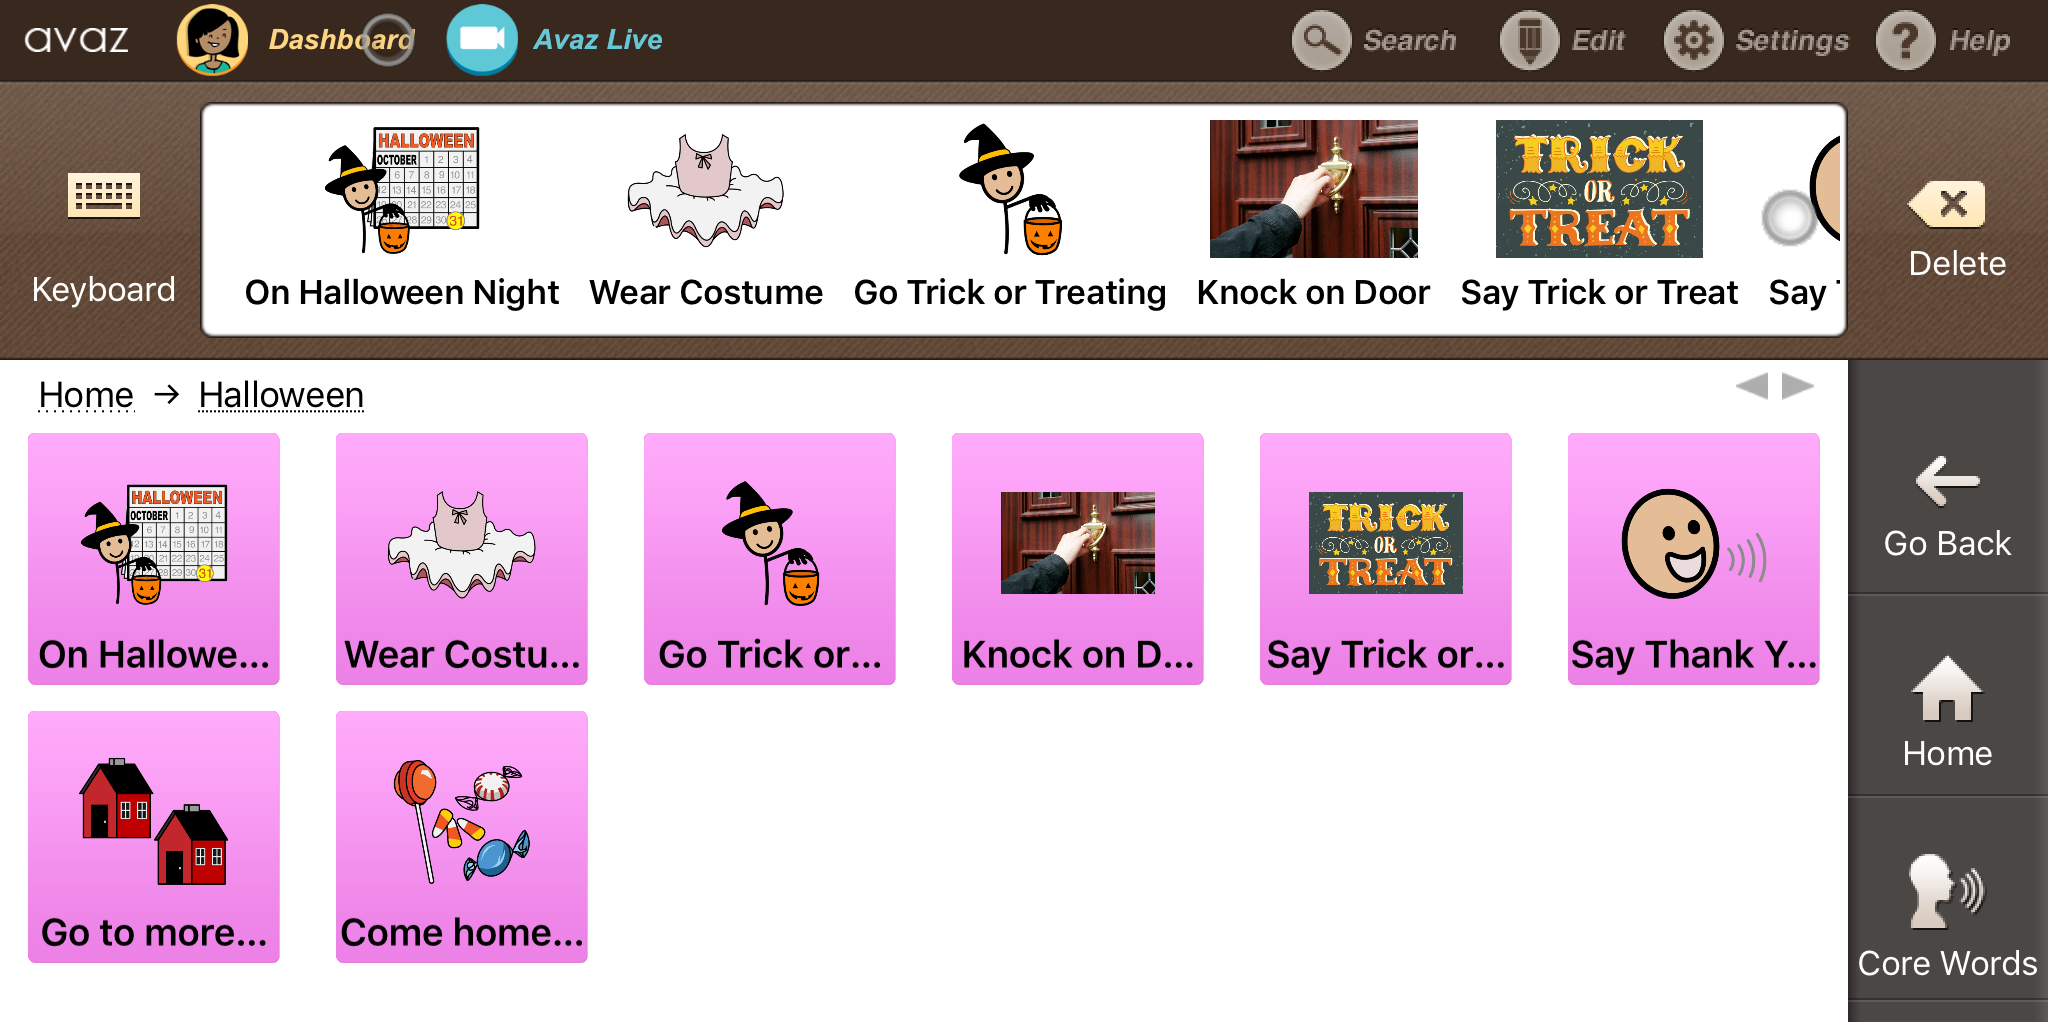
Task: Open the Dashboard profile
Action: tap(295, 40)
